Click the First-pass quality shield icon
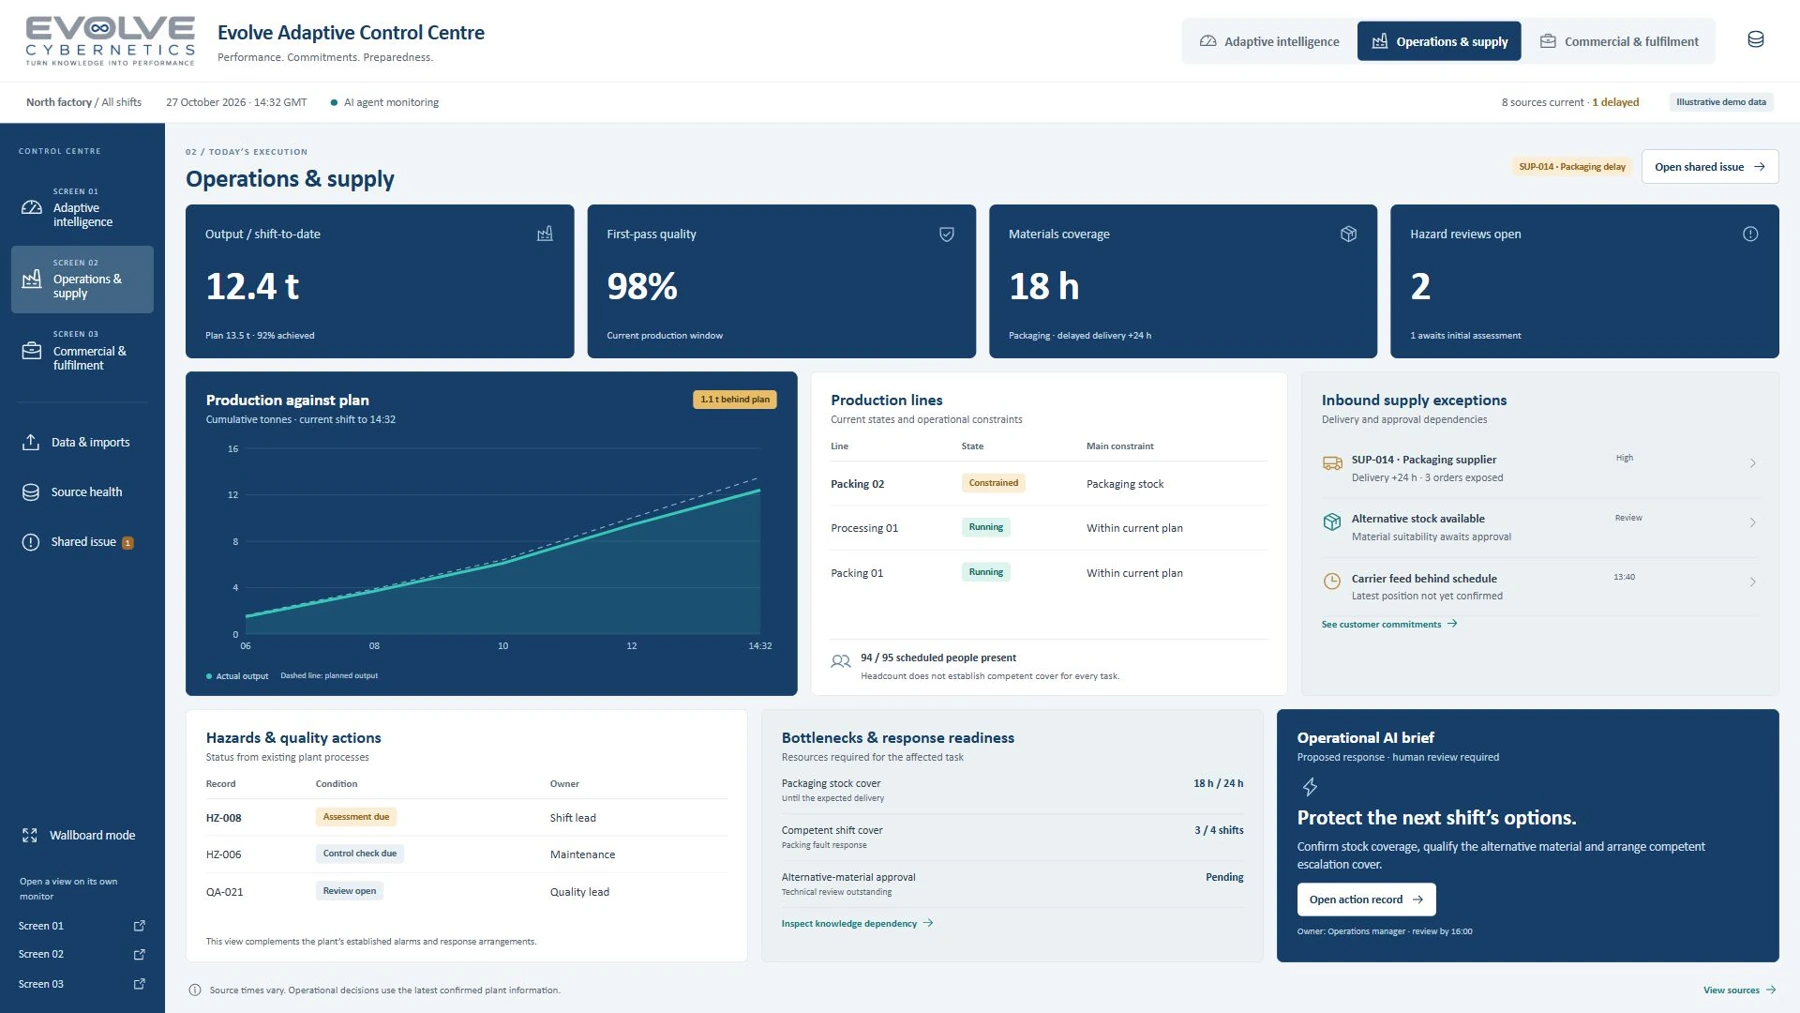The height and width of the screenshot is (1013, 1800). [x=946, y=234]
